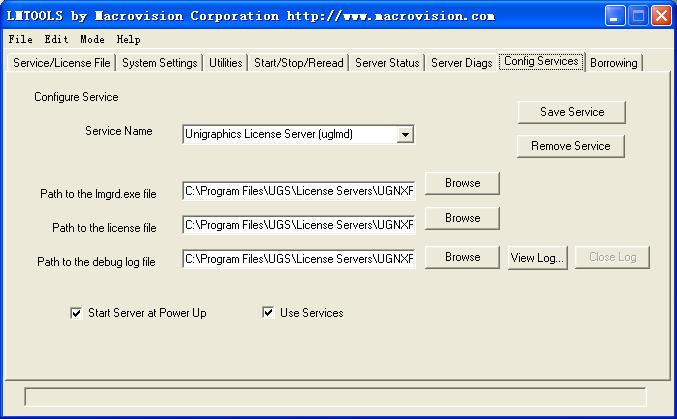Click the 'Service Name' label
Image resolution: width=677 pixels, height=419 pixels.
119,131
